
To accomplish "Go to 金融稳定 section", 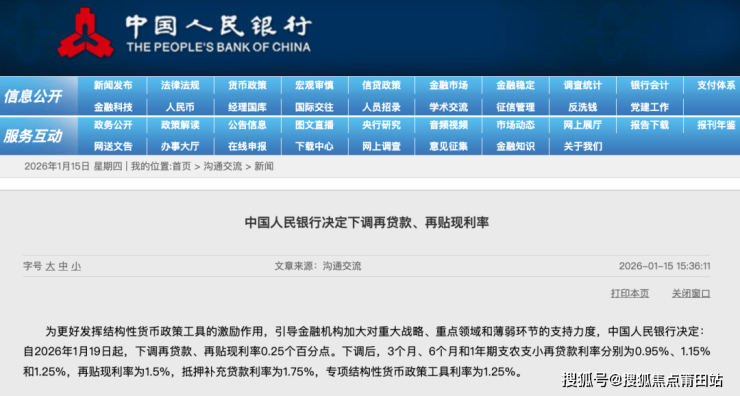I will pyautogui.click(x=515, y=85).
